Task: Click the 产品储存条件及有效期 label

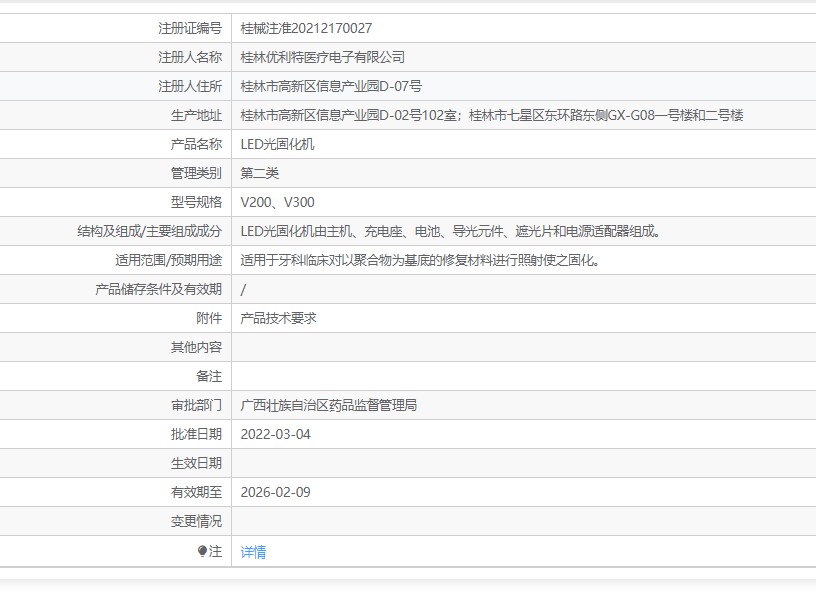Action: pos(158,289)
